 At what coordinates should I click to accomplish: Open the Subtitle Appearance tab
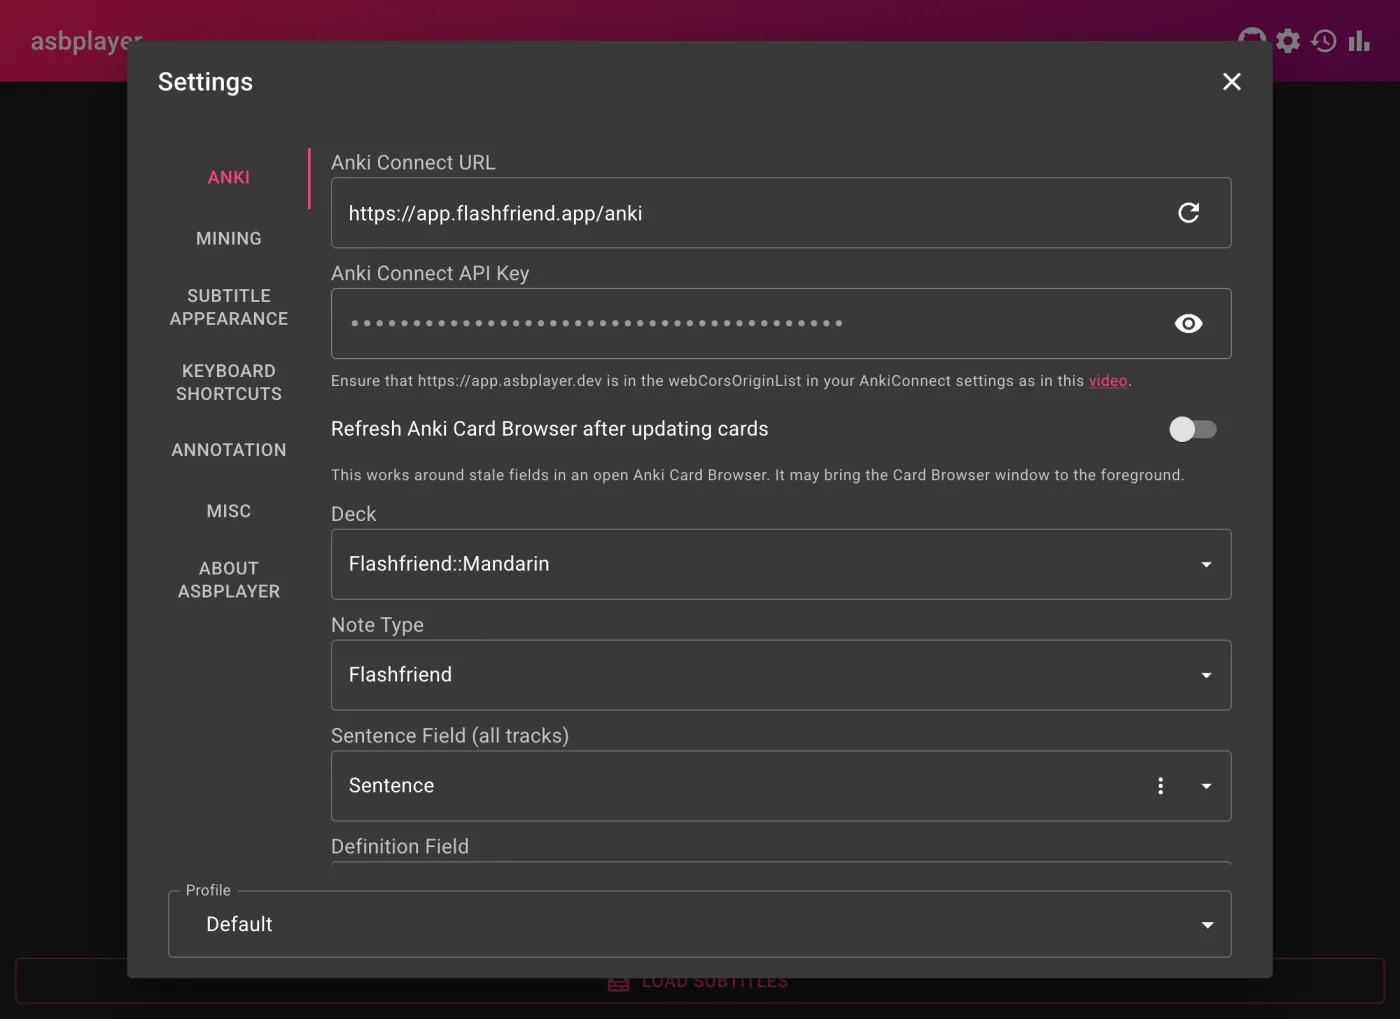coord(229,307)
